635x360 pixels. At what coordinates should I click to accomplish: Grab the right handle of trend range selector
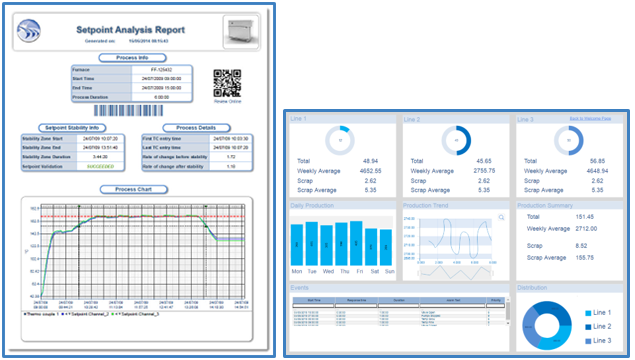[492, 273]
